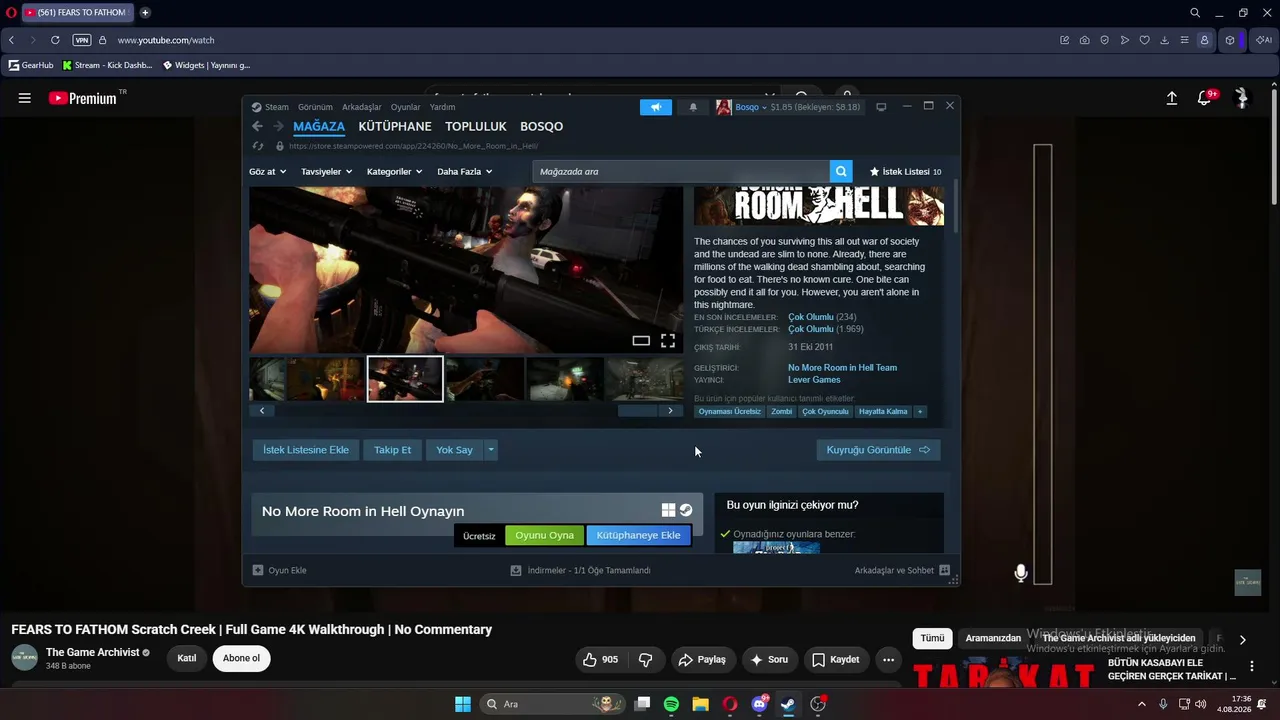Open the Arkadaşlar menu
Screen dimensions: 1280x720
click(x=362, y=107)
